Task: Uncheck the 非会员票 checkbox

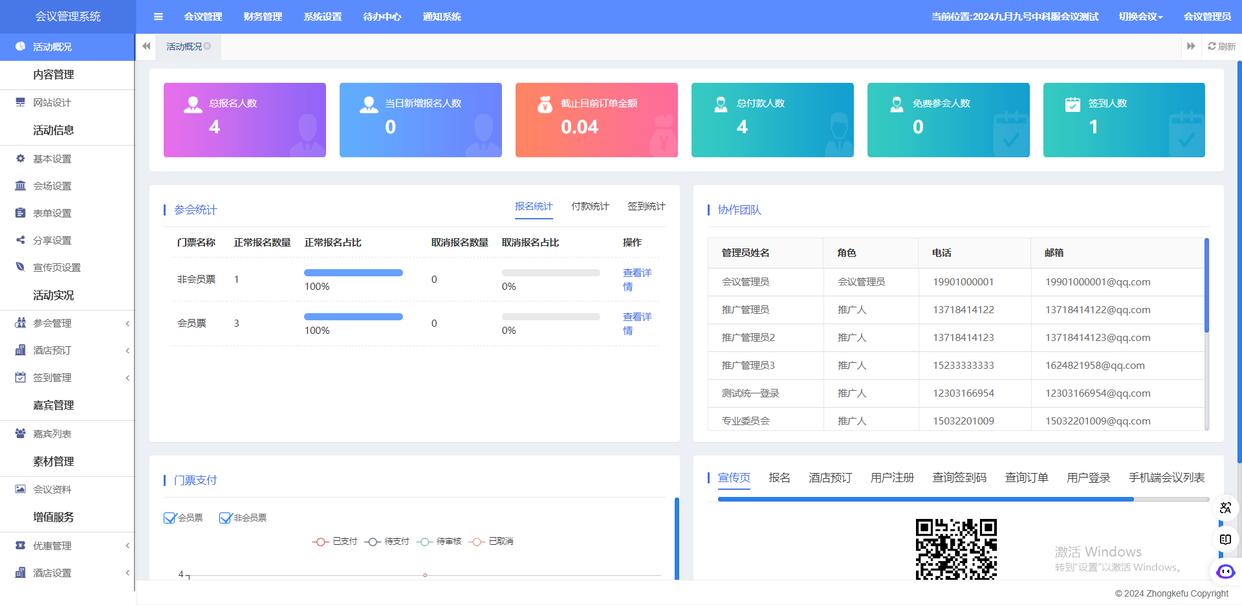Action: (x=225, y=518)
